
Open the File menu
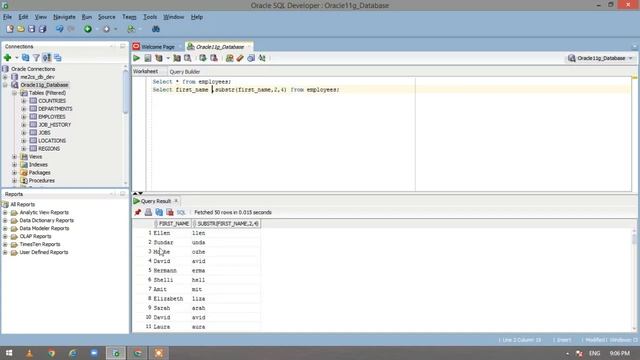pos(7,17)
